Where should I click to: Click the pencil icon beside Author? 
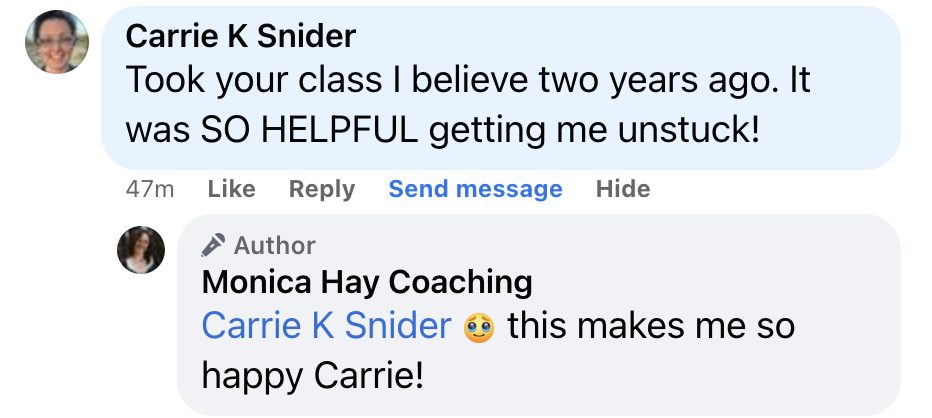click(213, 245)
